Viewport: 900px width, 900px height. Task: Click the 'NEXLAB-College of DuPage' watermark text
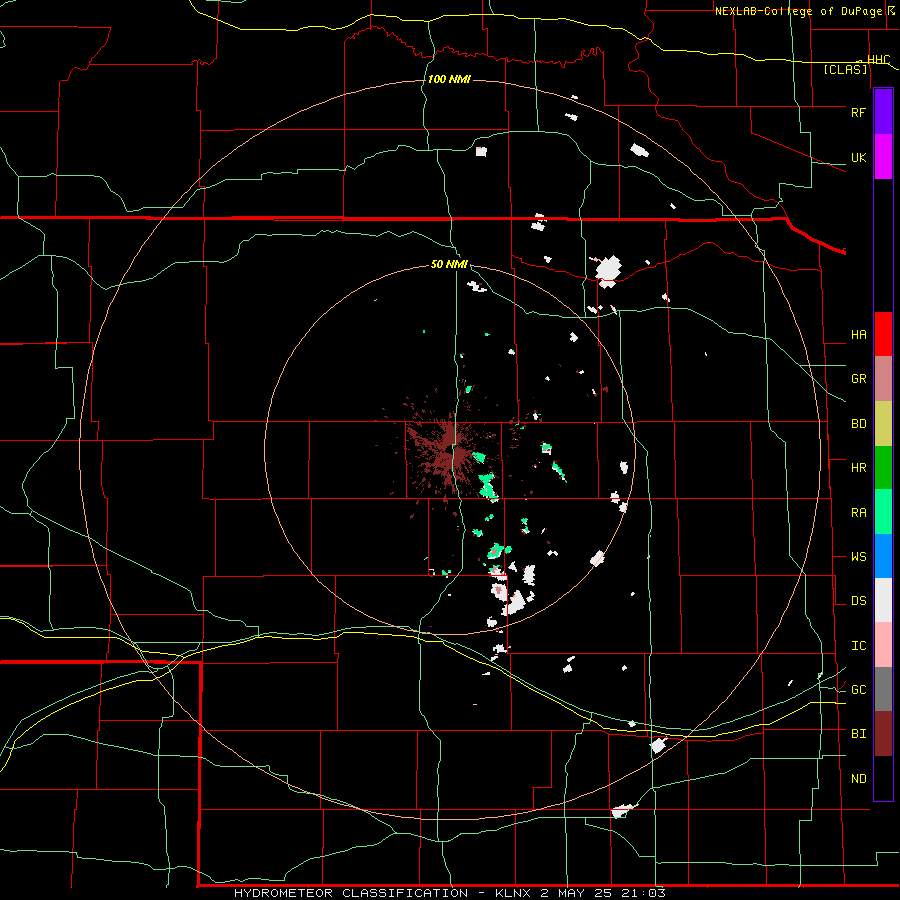pos(798,11)
